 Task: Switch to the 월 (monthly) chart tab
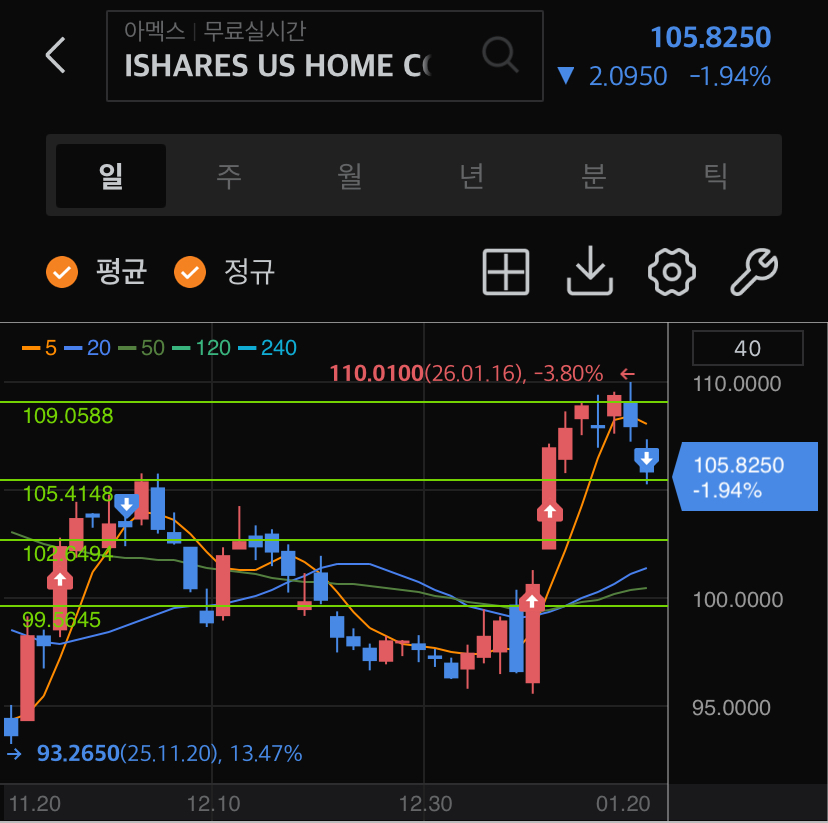point(350,176)
